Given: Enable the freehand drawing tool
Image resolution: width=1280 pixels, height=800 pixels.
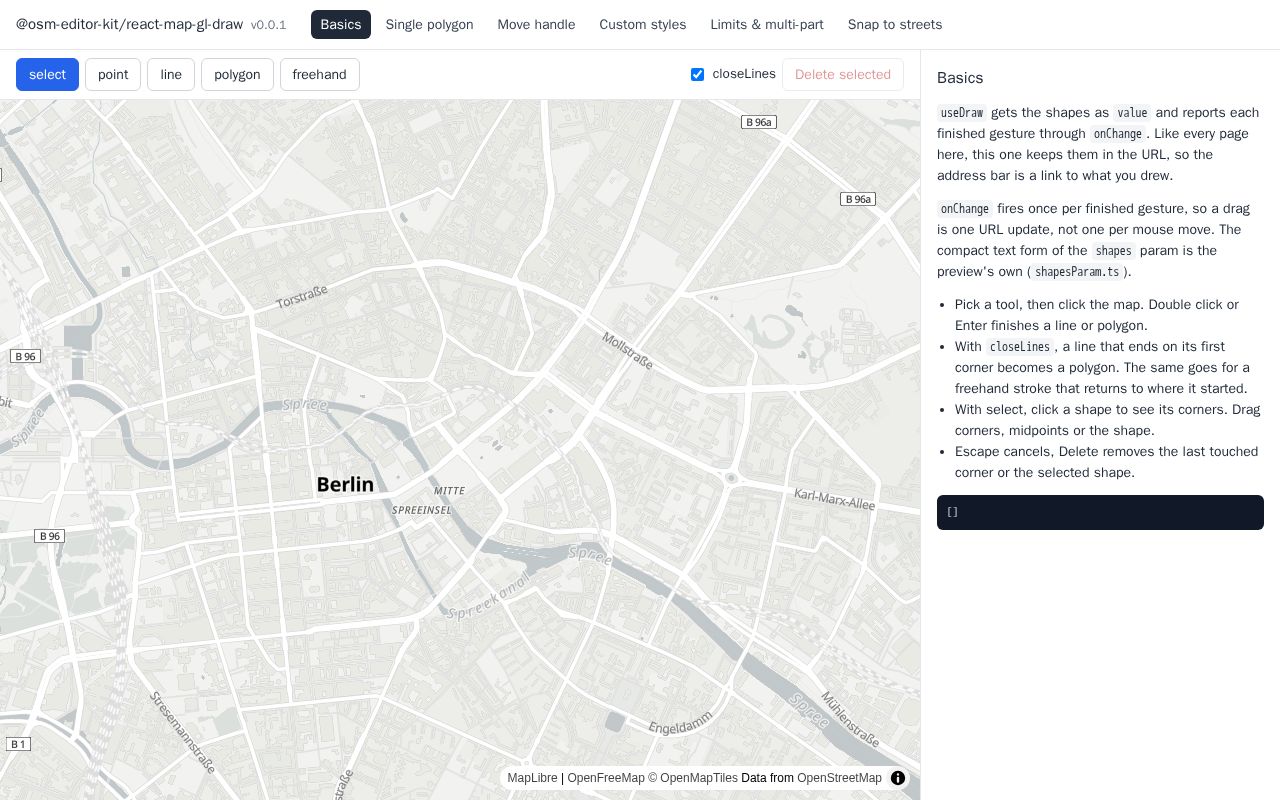Looking at the screenshot, I should 320,74.
